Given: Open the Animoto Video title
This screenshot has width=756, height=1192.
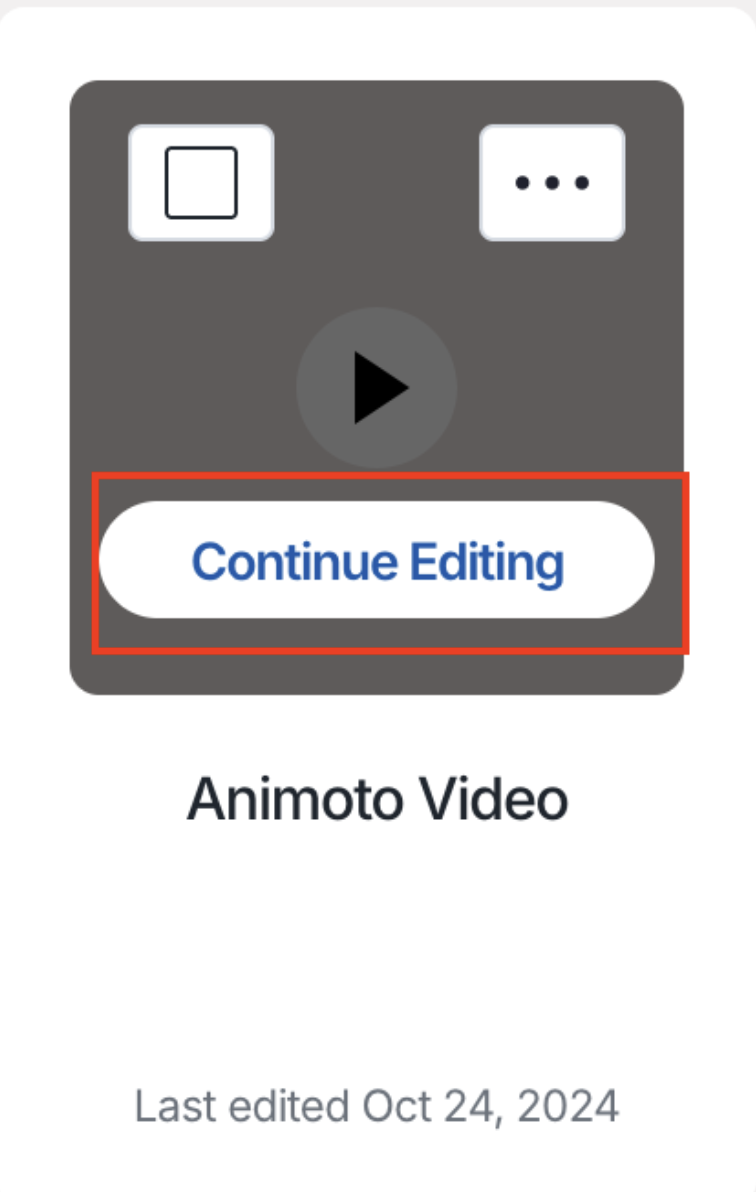Looking at the screenshot, I should click(x=377, y=799).
